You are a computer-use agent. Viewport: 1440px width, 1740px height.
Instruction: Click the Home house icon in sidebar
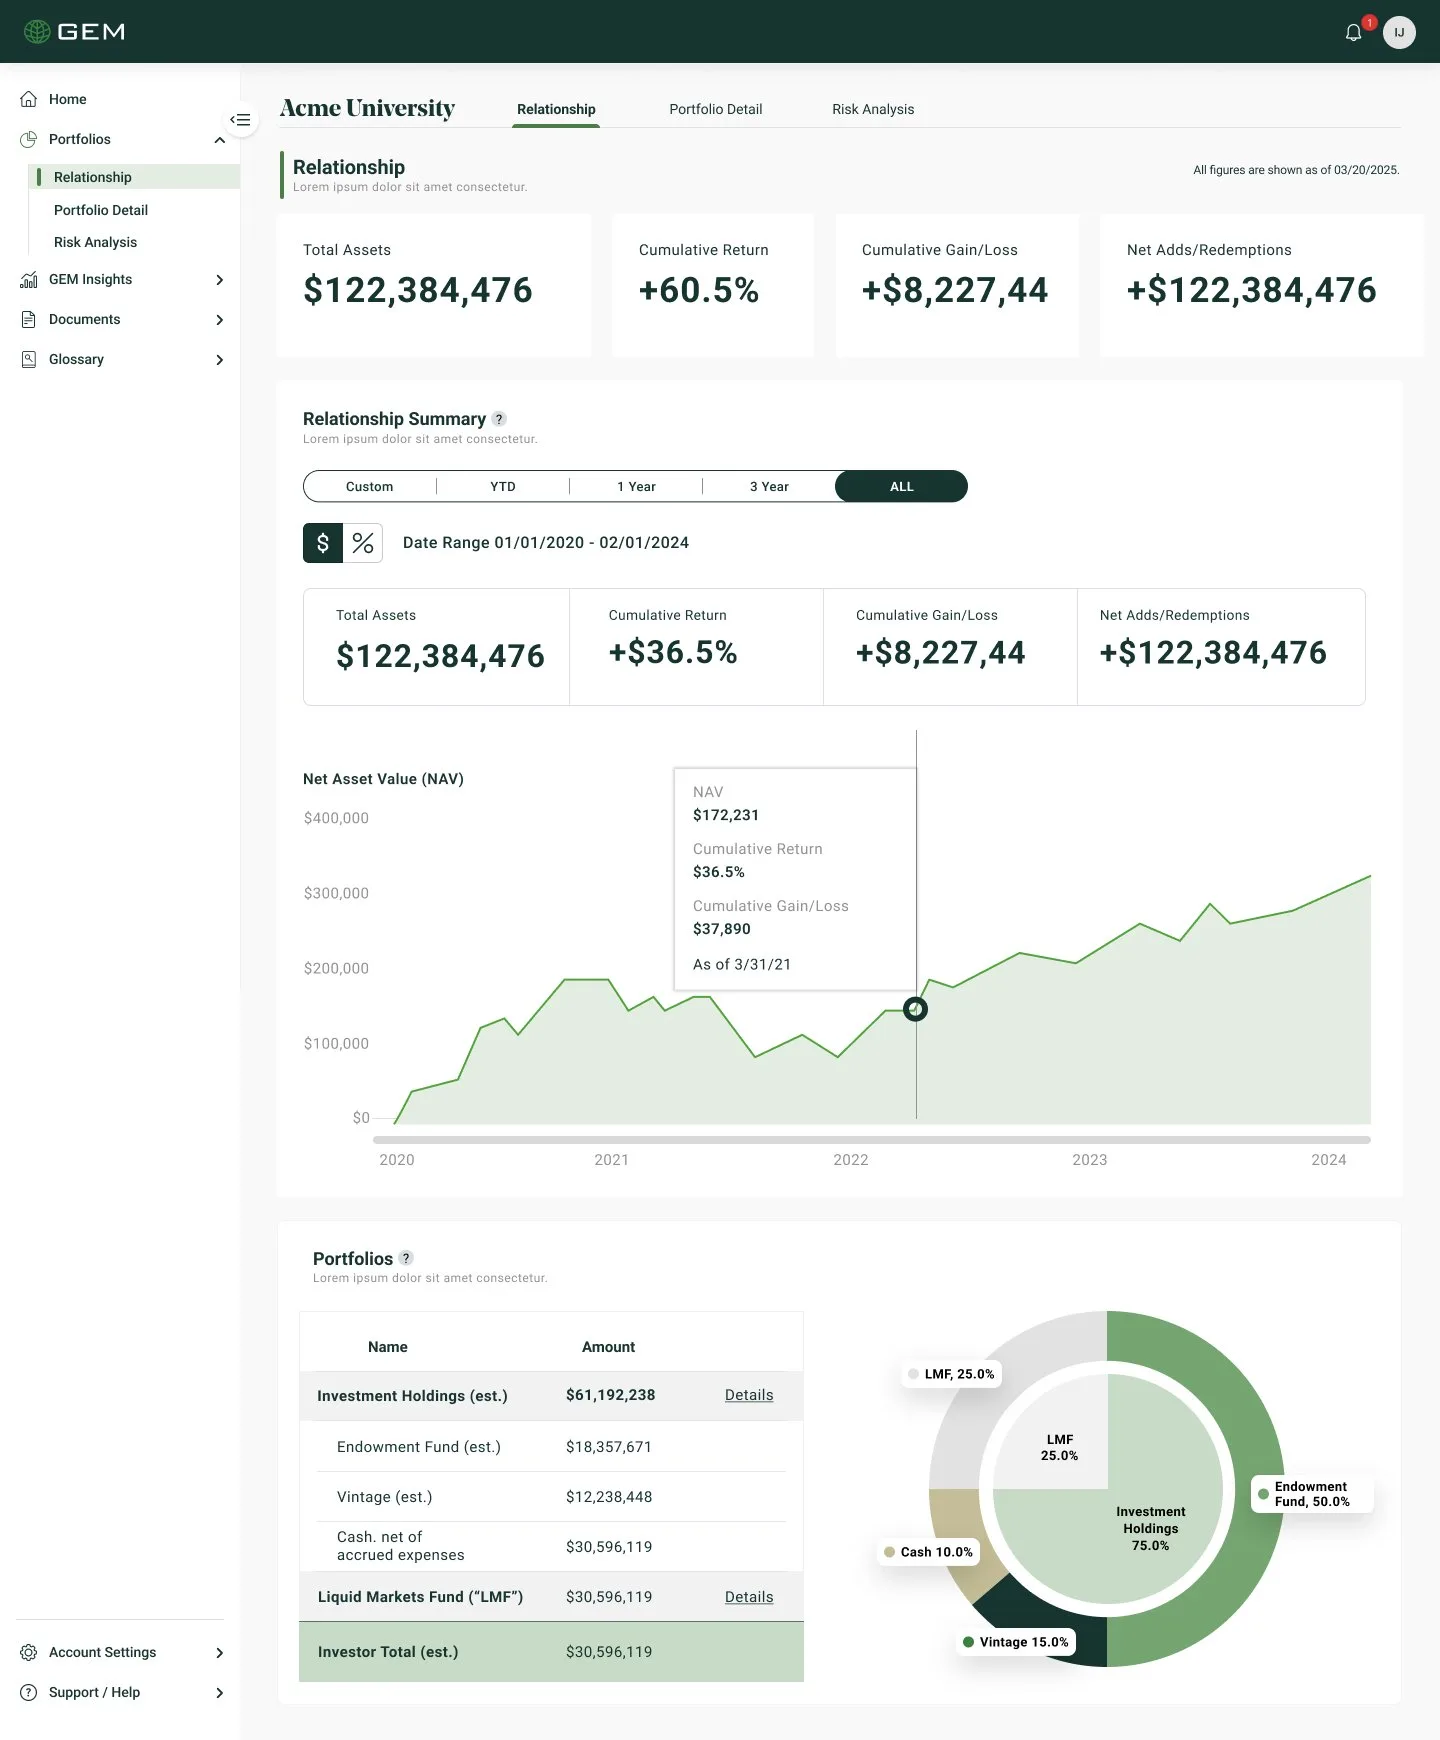click(x=29, y=99)
